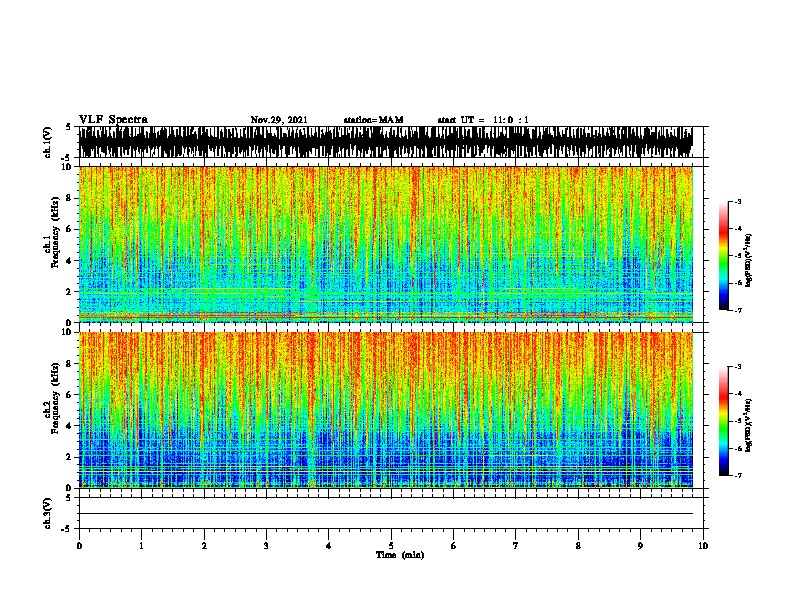Click the ch.1 color scale bar
This screenshot has height=612, width=792.
click(723, 256)
